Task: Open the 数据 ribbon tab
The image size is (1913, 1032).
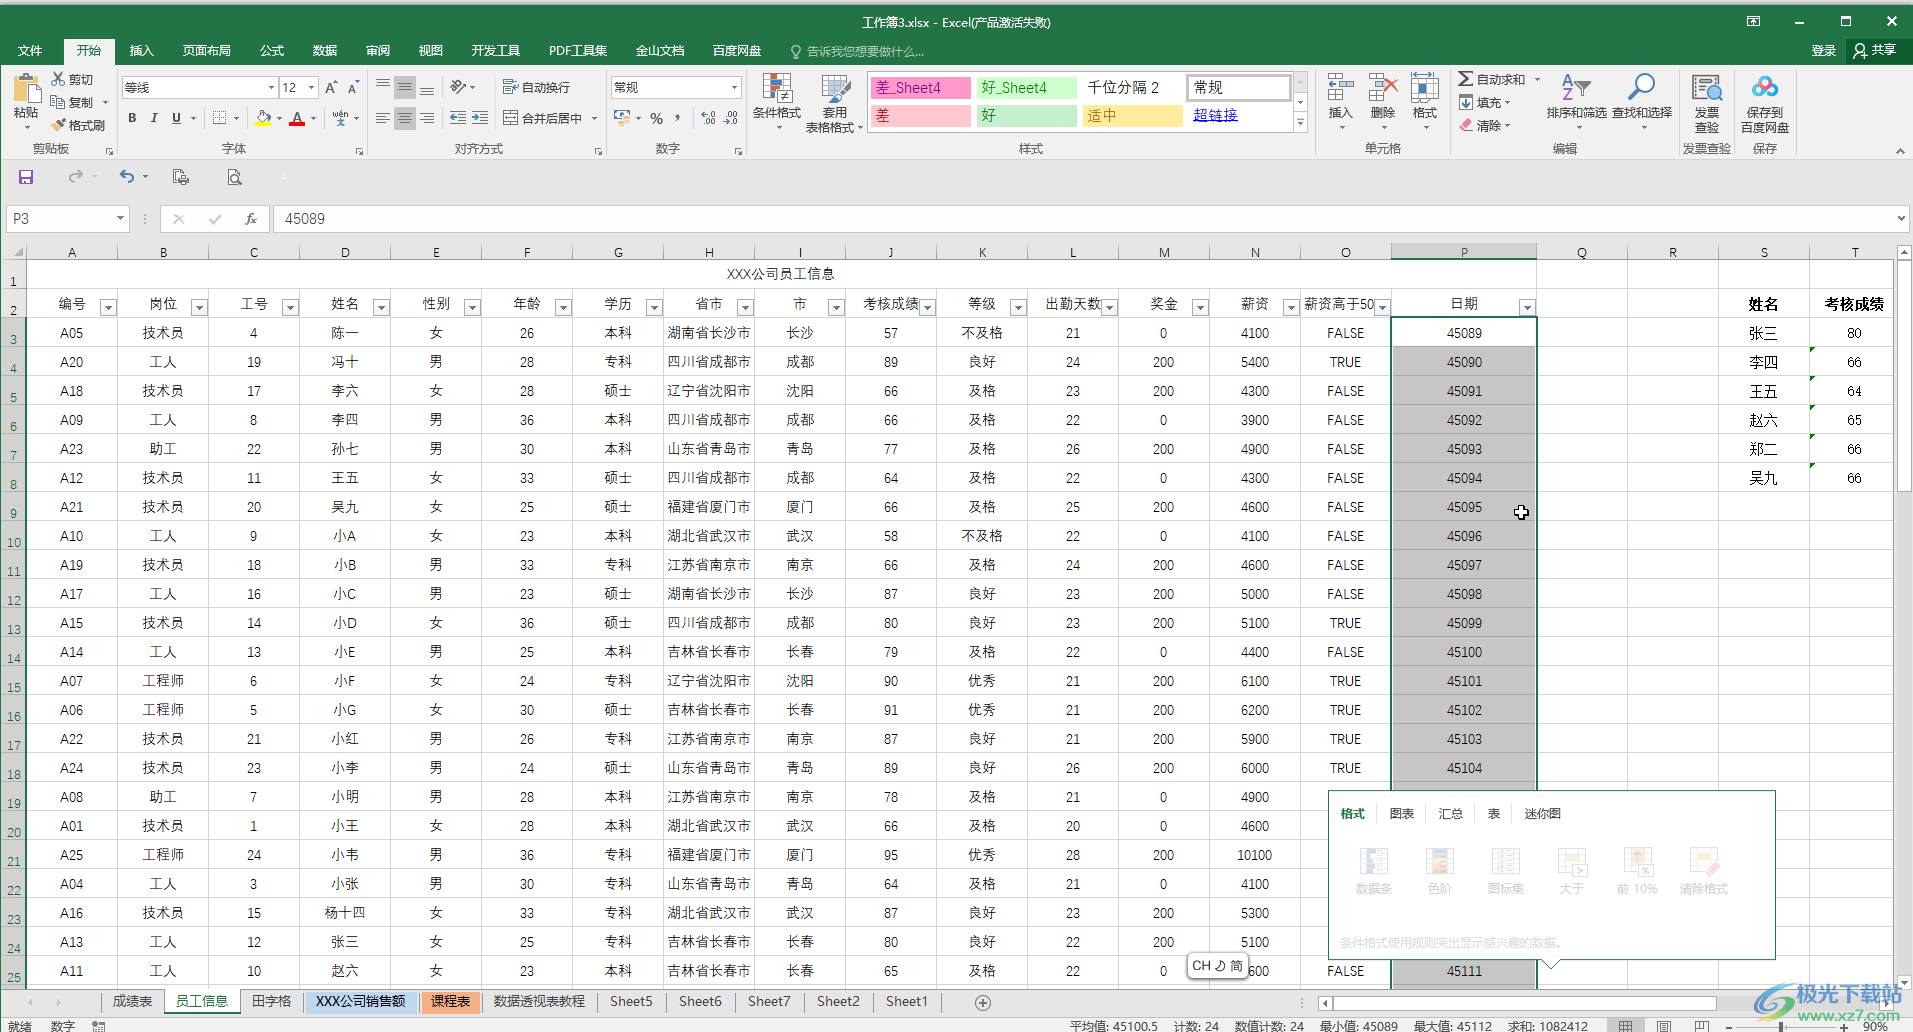Action: [325, 51]
